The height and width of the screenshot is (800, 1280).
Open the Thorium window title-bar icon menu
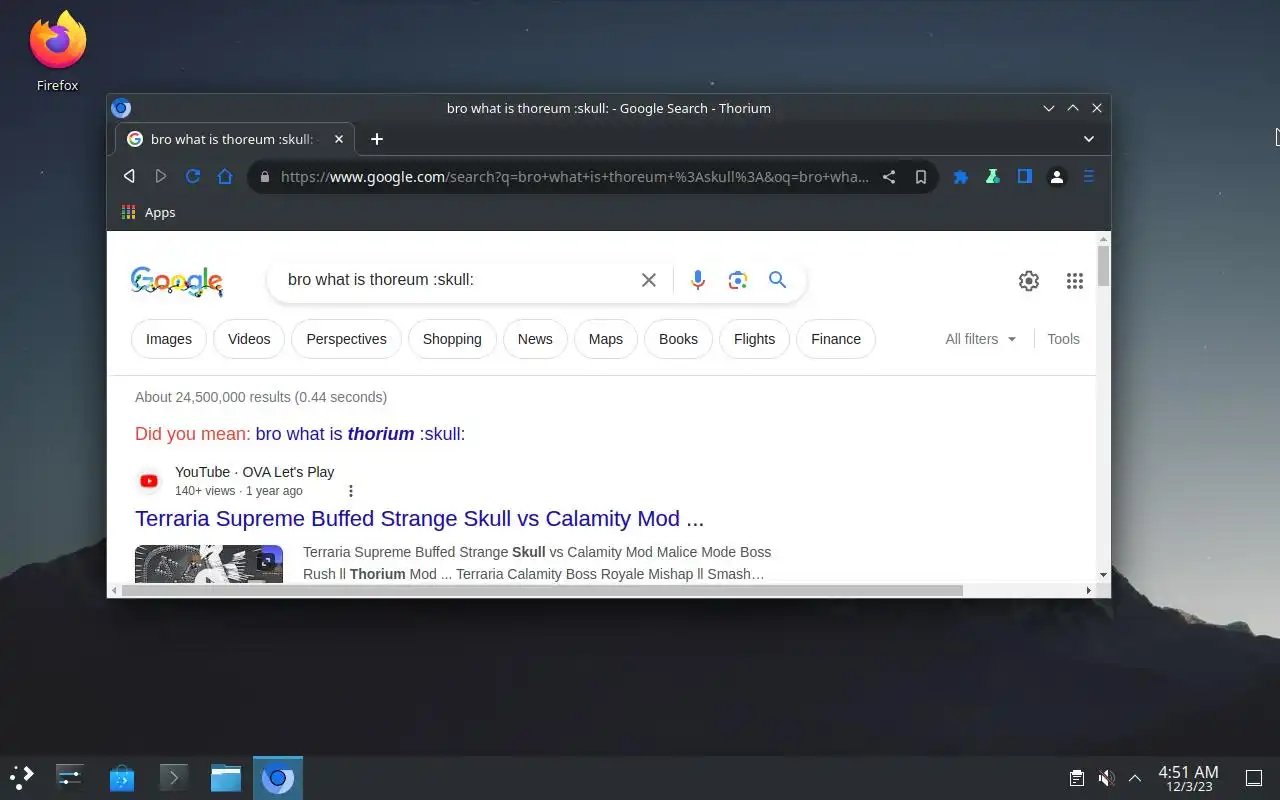click(121, 108)
